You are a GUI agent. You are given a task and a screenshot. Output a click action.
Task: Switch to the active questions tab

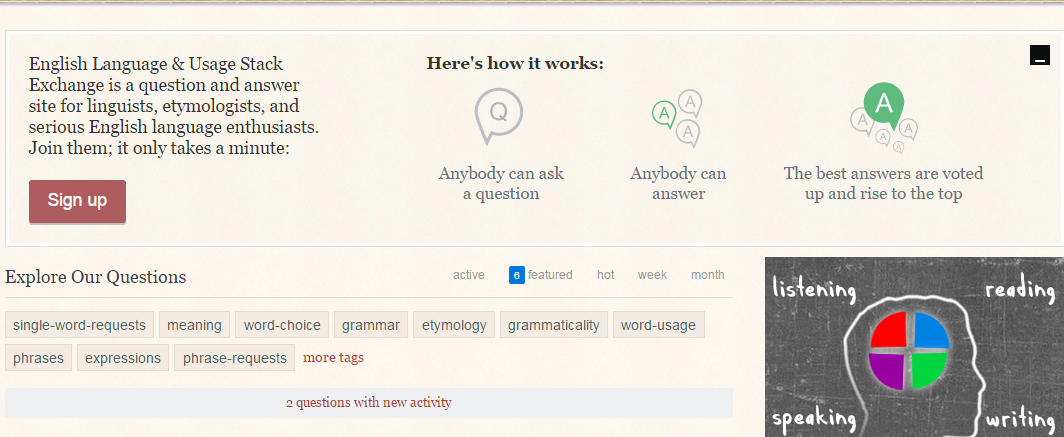click(x=469, y=275)
